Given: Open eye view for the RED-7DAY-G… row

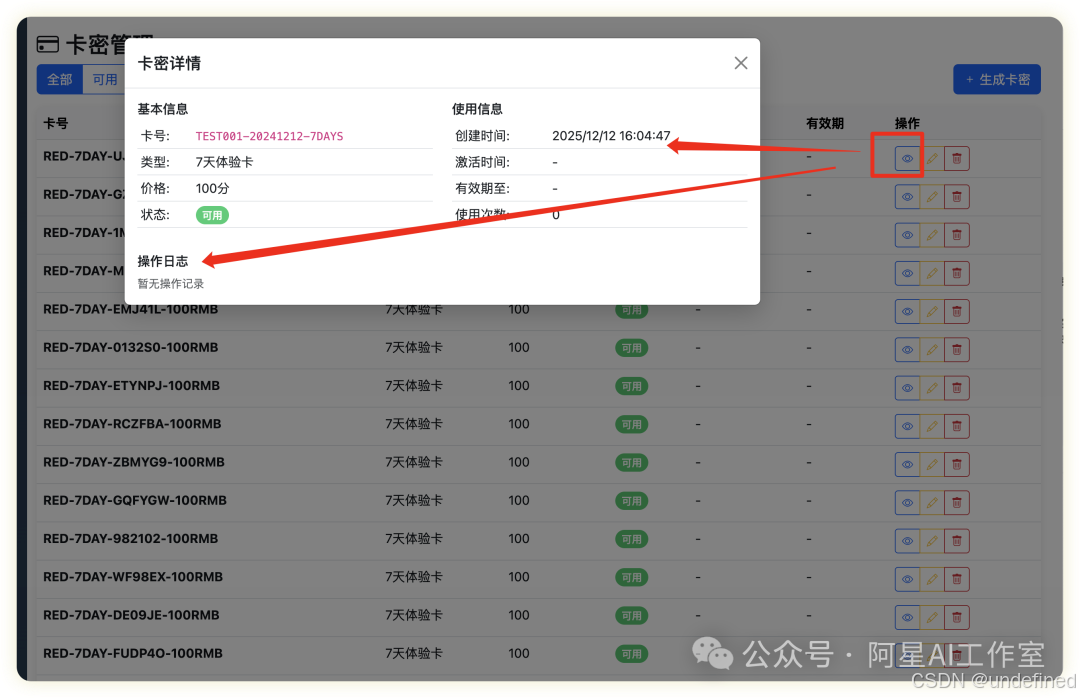Looking at the screenshot, I should coord(907,197).
